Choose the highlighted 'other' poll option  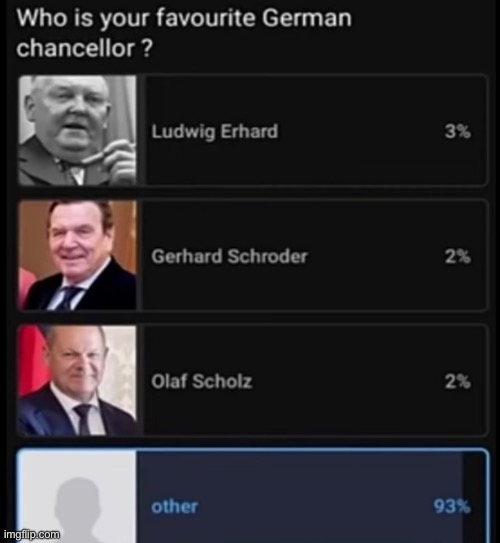click(x=253, y=496)
